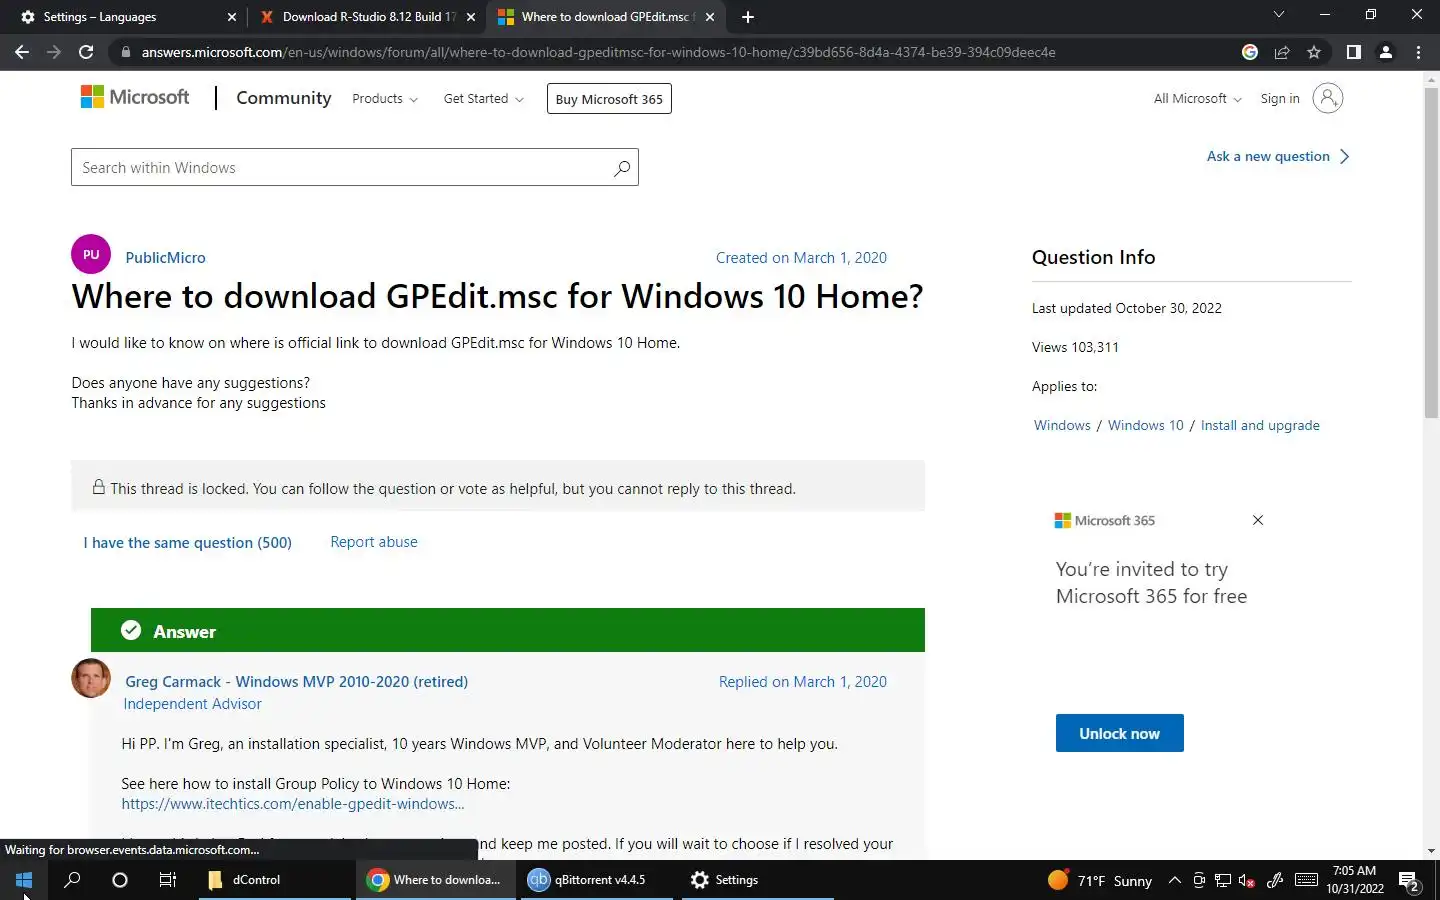Open the taskbar clock and date
The width and height of the screenshot is (1440, 900).
(1355, 880)
